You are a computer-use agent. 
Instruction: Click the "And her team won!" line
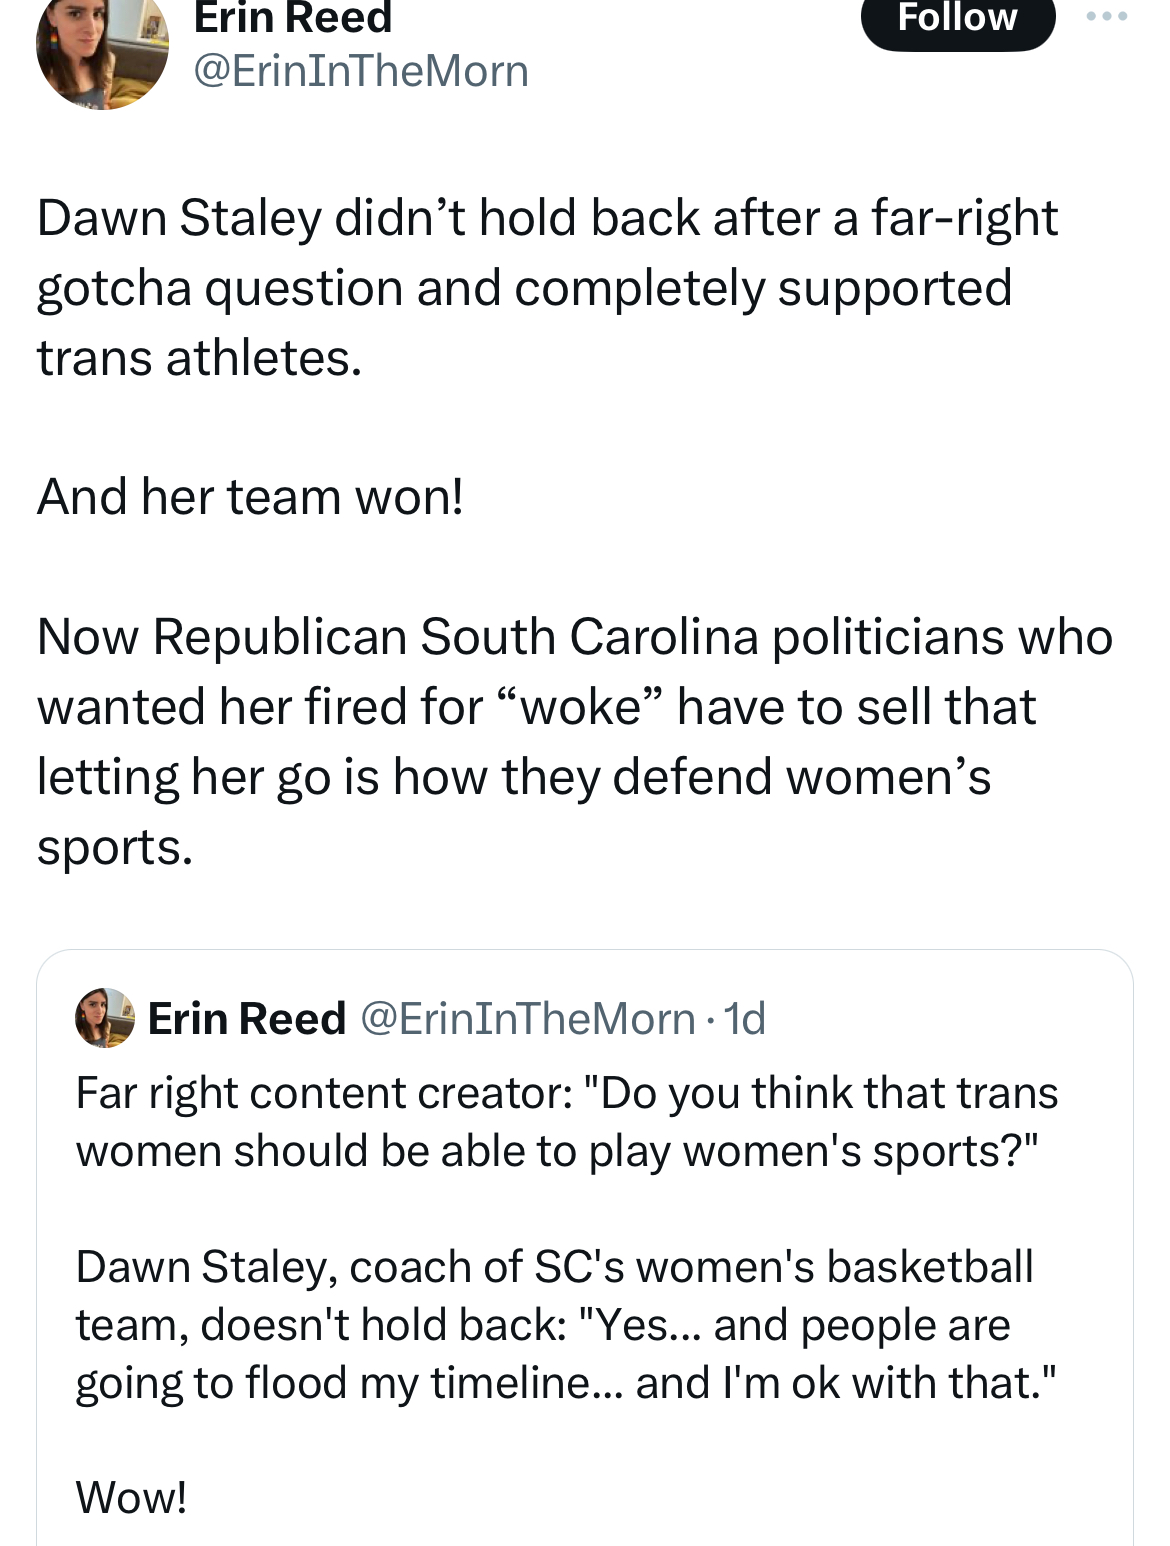coord(250,497)
